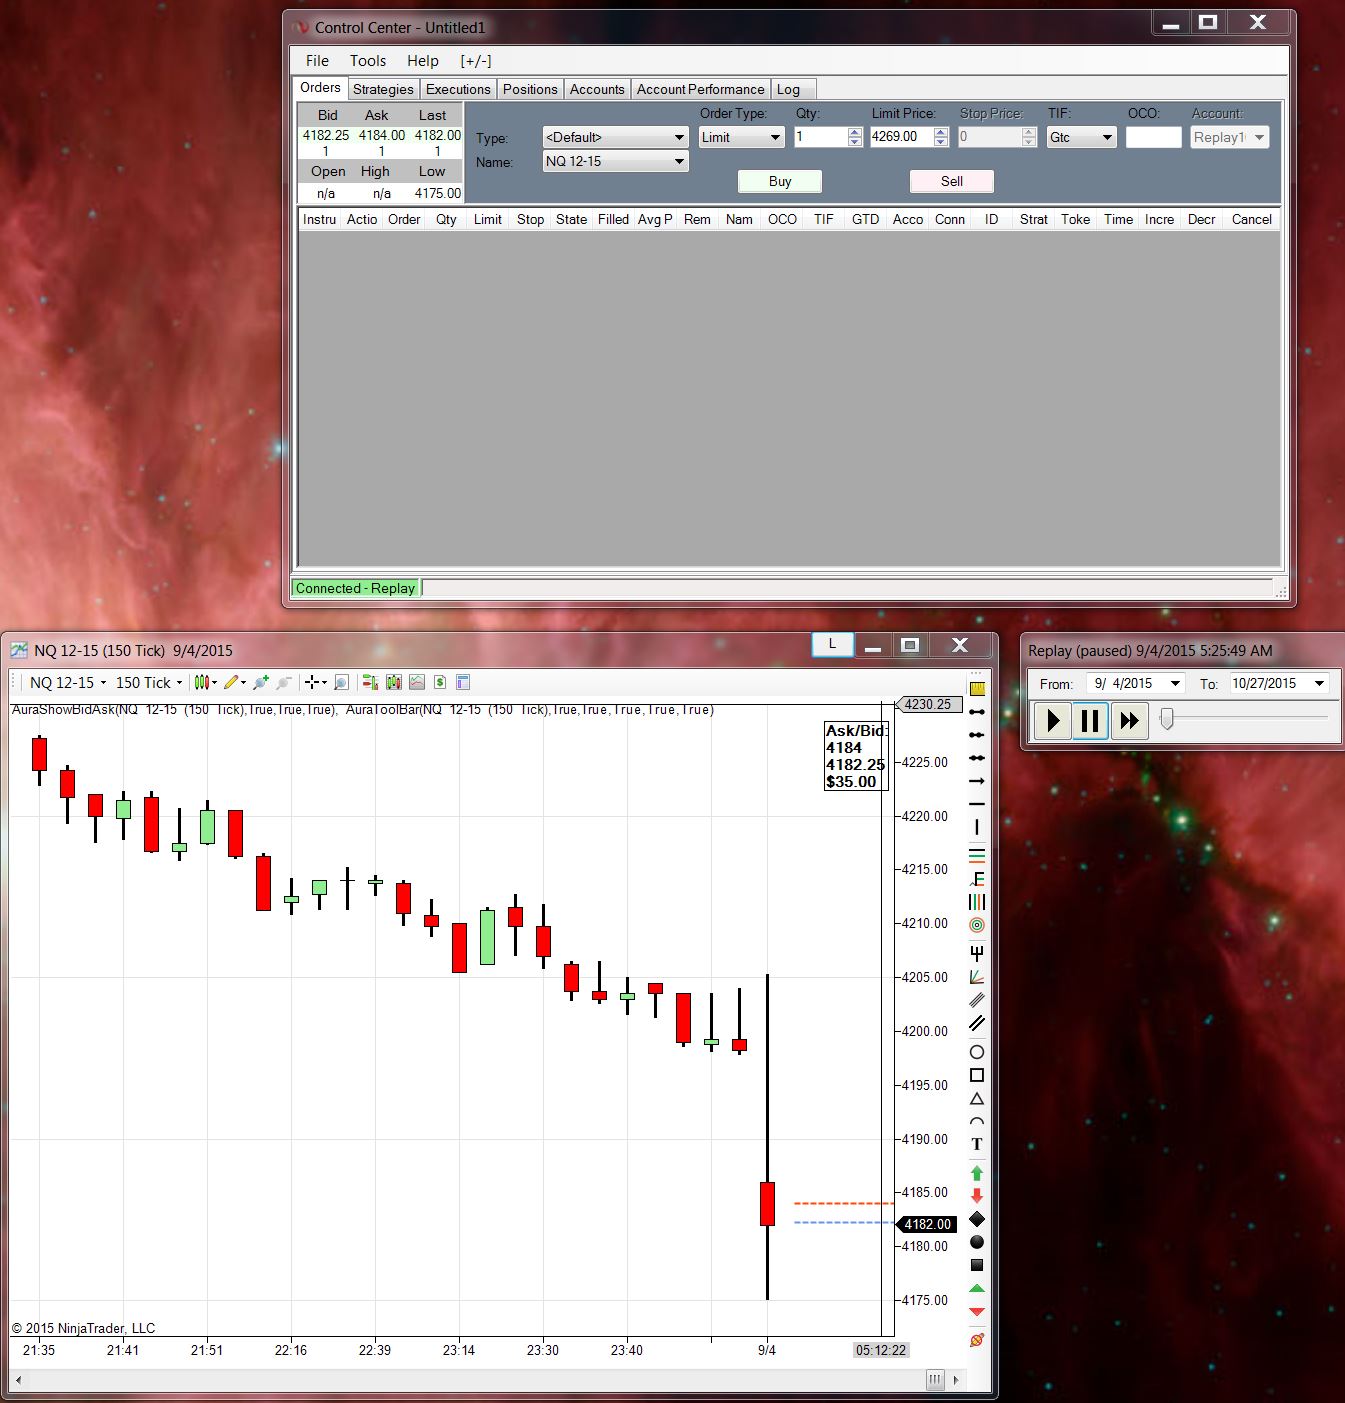Select the Arc drawing tool
1345x1403 pixels.
[x=977, y=1122]
